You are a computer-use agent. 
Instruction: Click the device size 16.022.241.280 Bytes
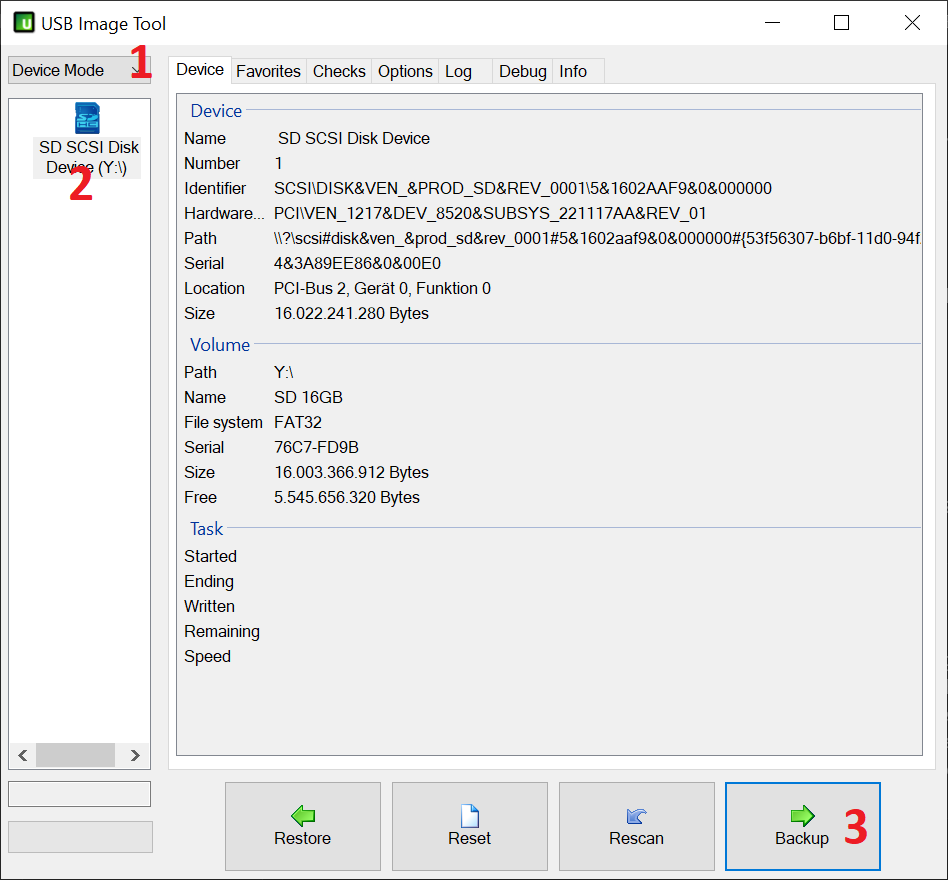tap(351, 313)
